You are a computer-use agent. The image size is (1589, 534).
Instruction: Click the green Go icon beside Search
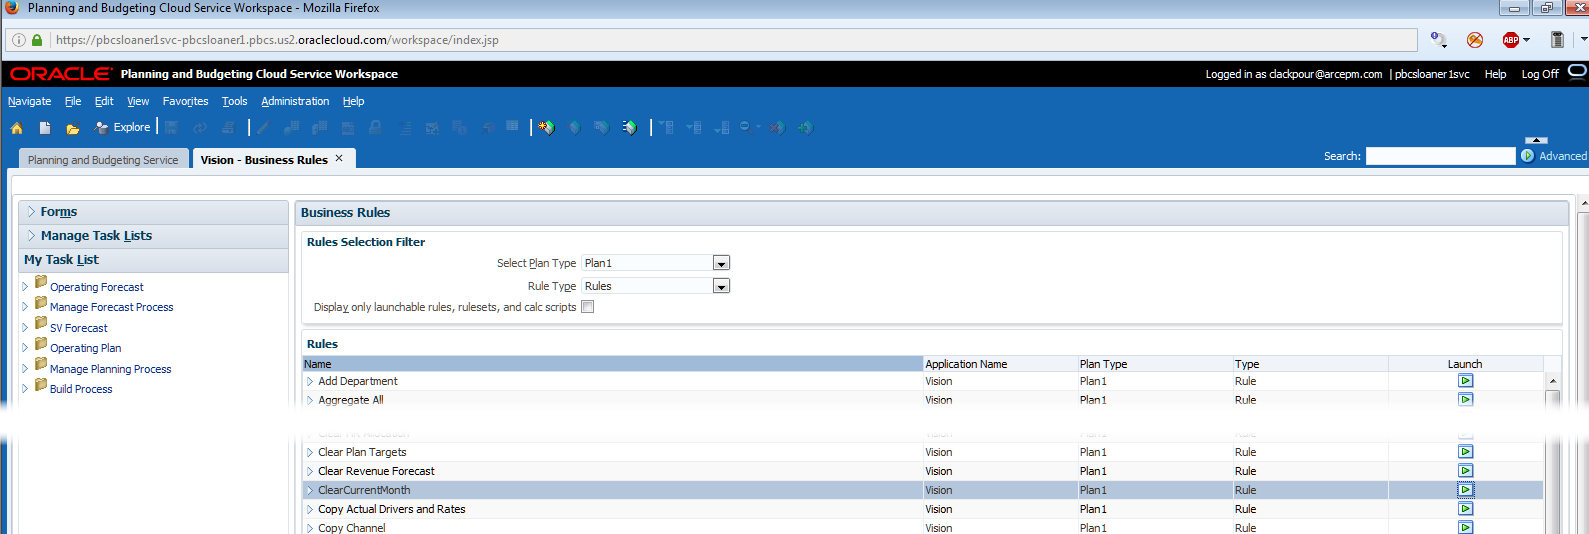point(1527,156)
